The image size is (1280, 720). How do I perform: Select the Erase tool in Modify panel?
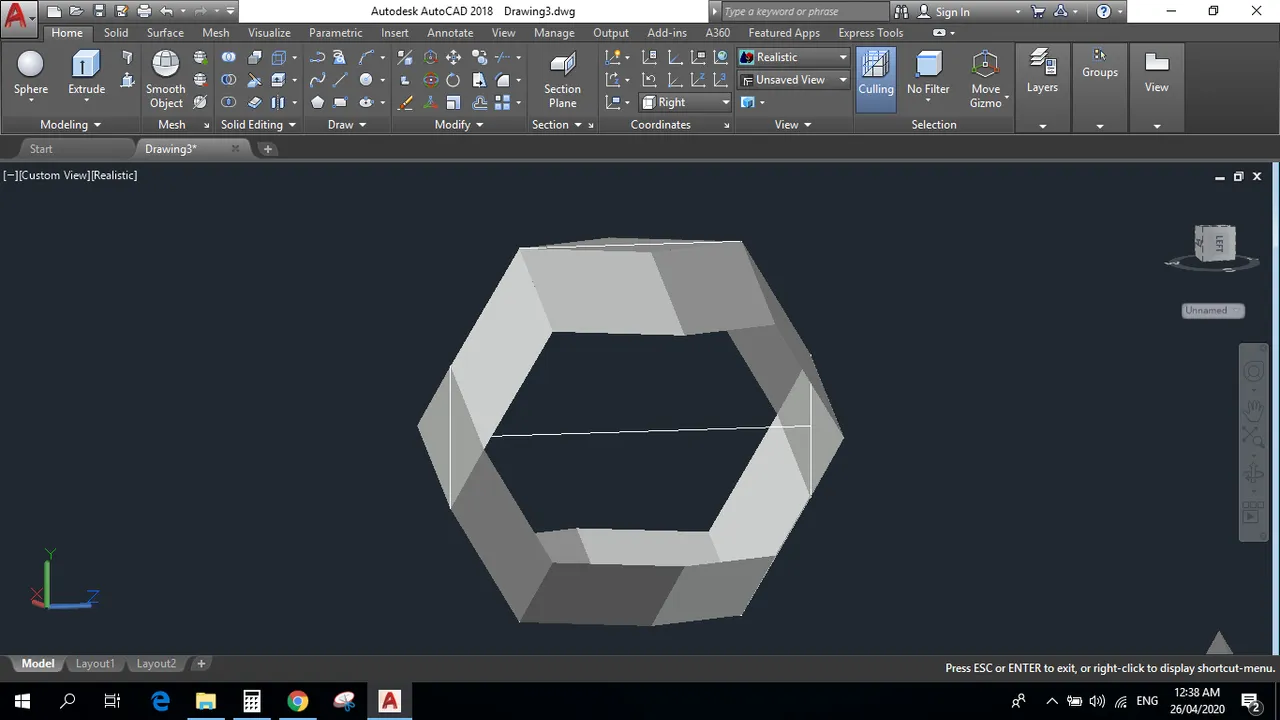pos(405,102)
